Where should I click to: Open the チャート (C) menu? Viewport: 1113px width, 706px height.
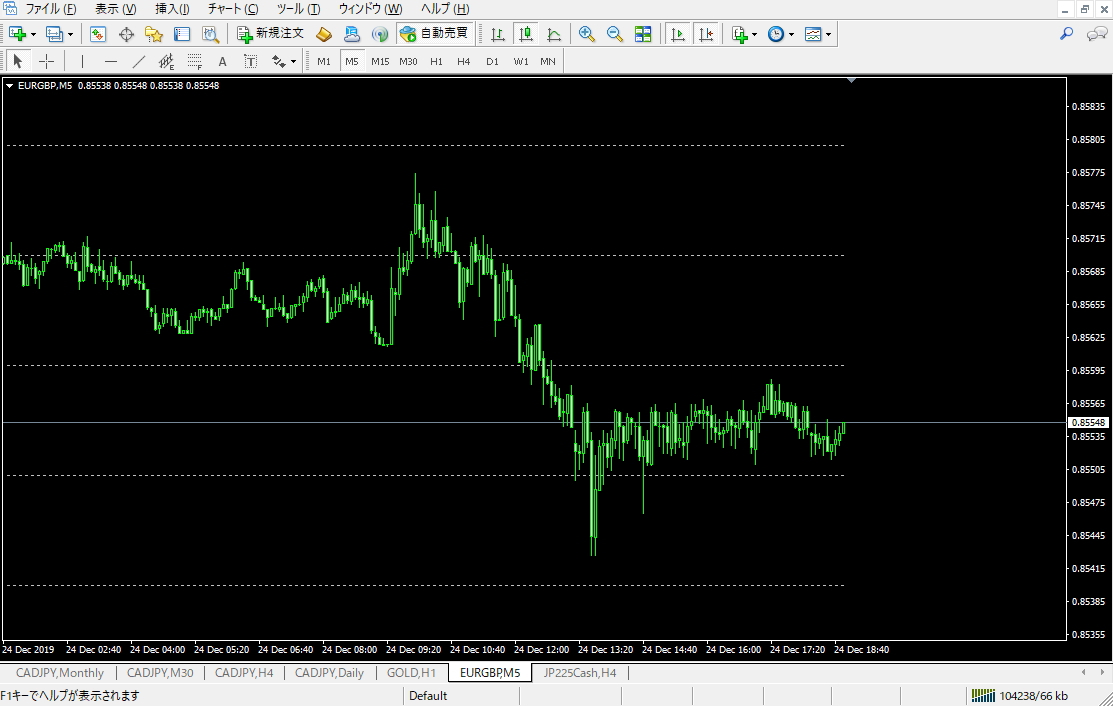coord(233,9)
